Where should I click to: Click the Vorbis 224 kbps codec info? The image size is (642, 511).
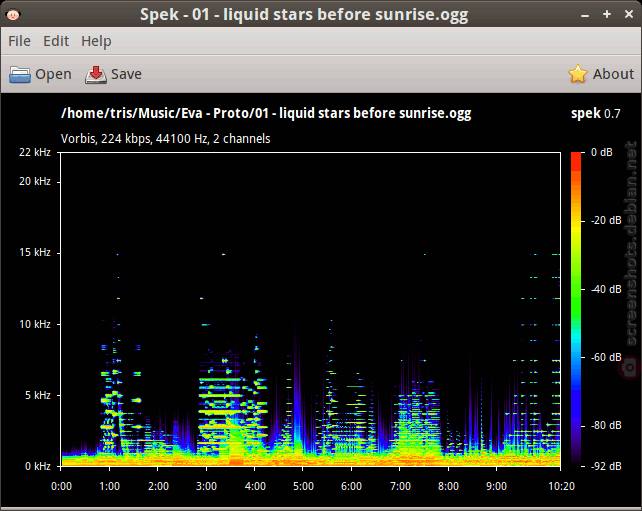click(165, 139)
